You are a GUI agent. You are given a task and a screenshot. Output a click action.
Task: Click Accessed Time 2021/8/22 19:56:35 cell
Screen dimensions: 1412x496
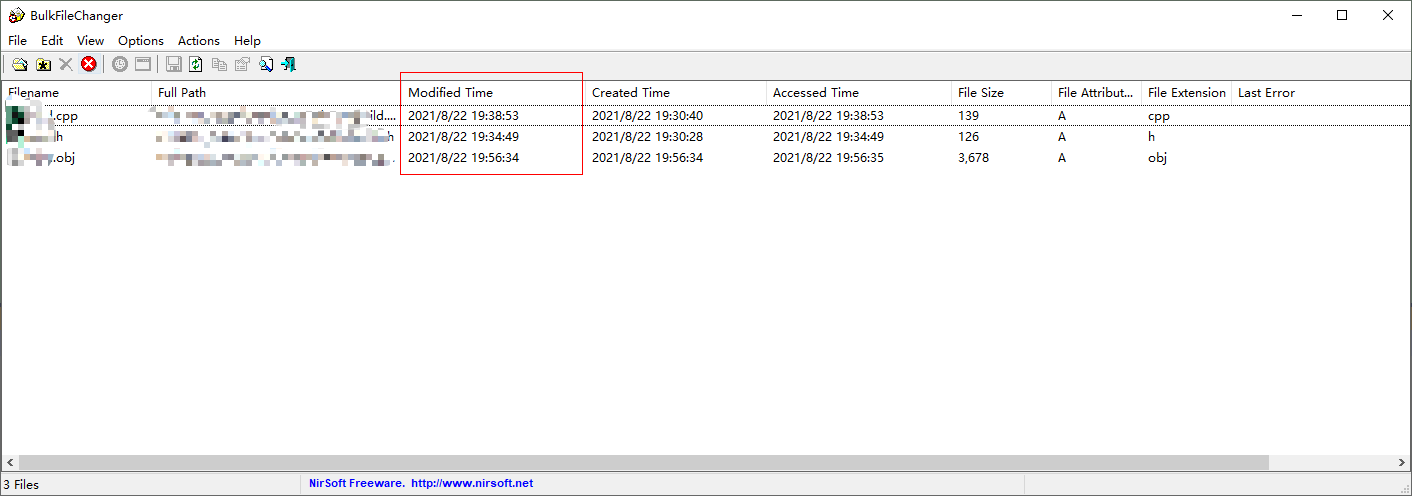coord(828,158)
